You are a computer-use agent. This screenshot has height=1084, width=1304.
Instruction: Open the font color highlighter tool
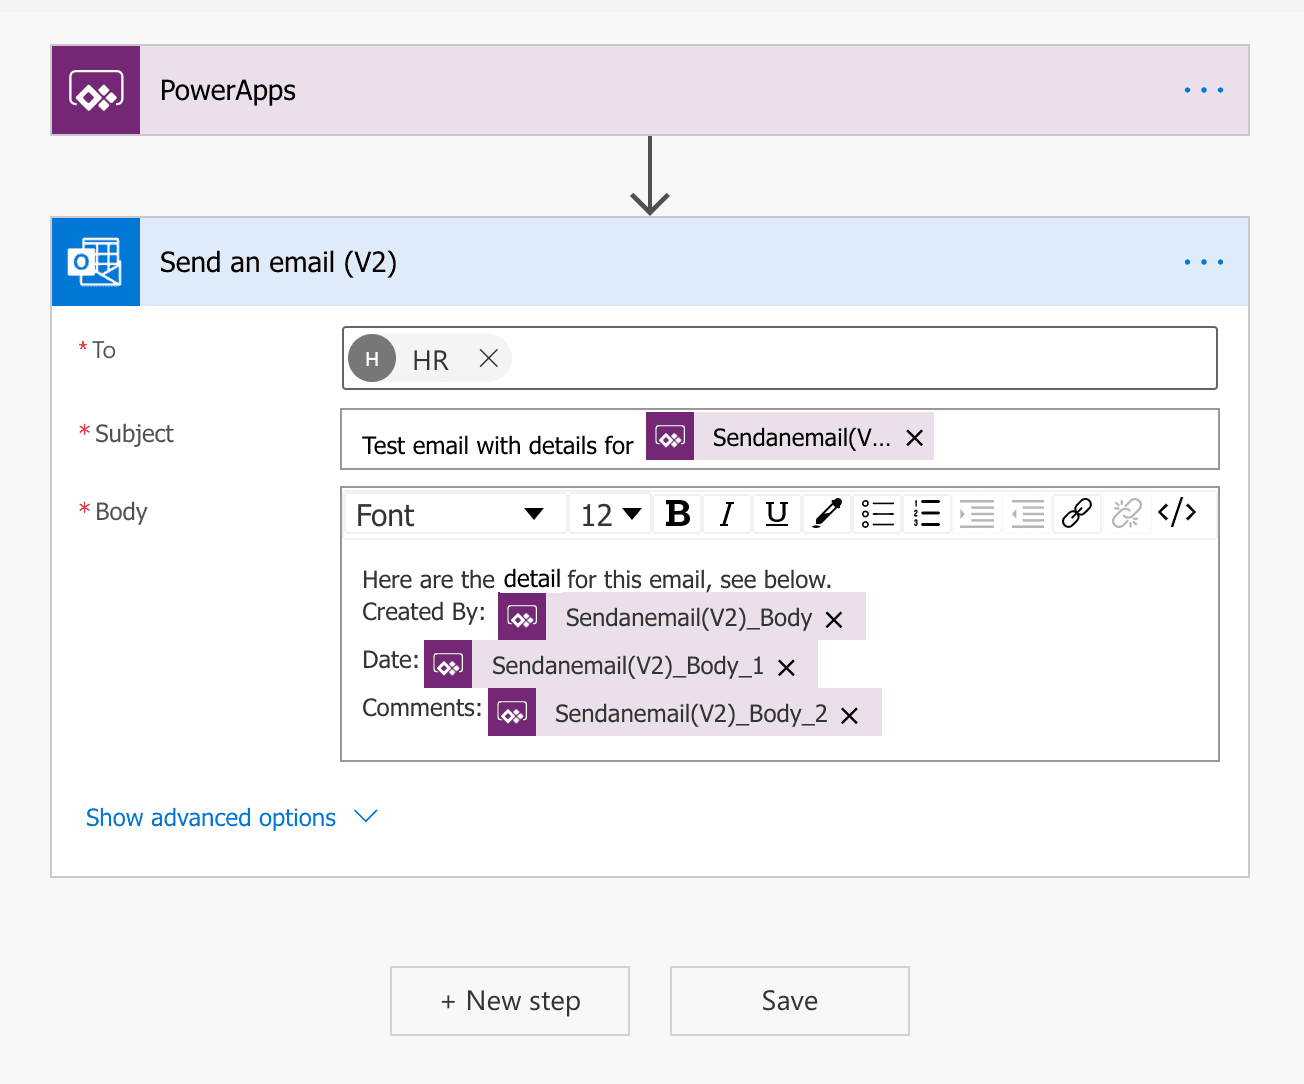[827, 514]
